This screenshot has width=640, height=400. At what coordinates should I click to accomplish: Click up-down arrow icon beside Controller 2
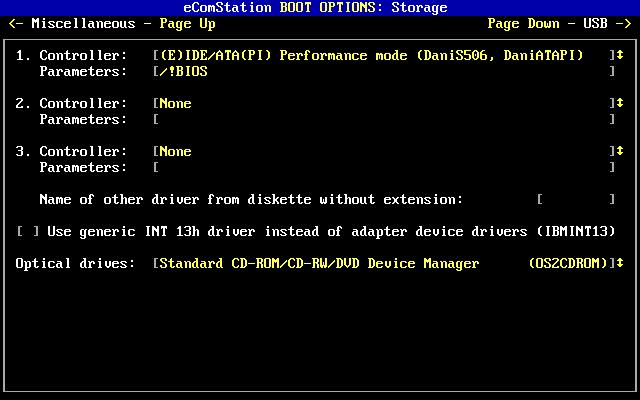620,103
